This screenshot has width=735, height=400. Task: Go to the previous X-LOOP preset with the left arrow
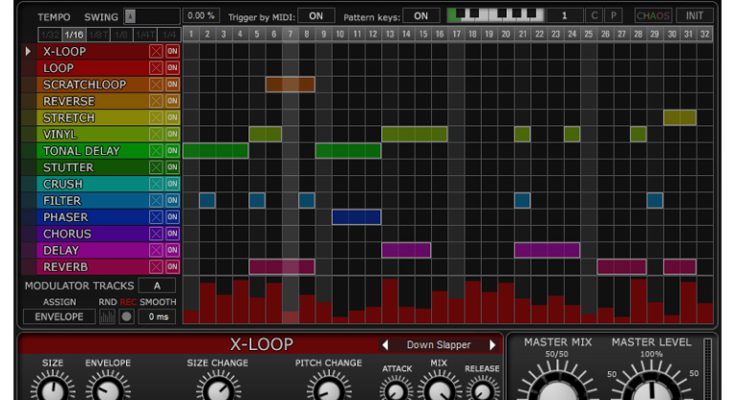386,345
